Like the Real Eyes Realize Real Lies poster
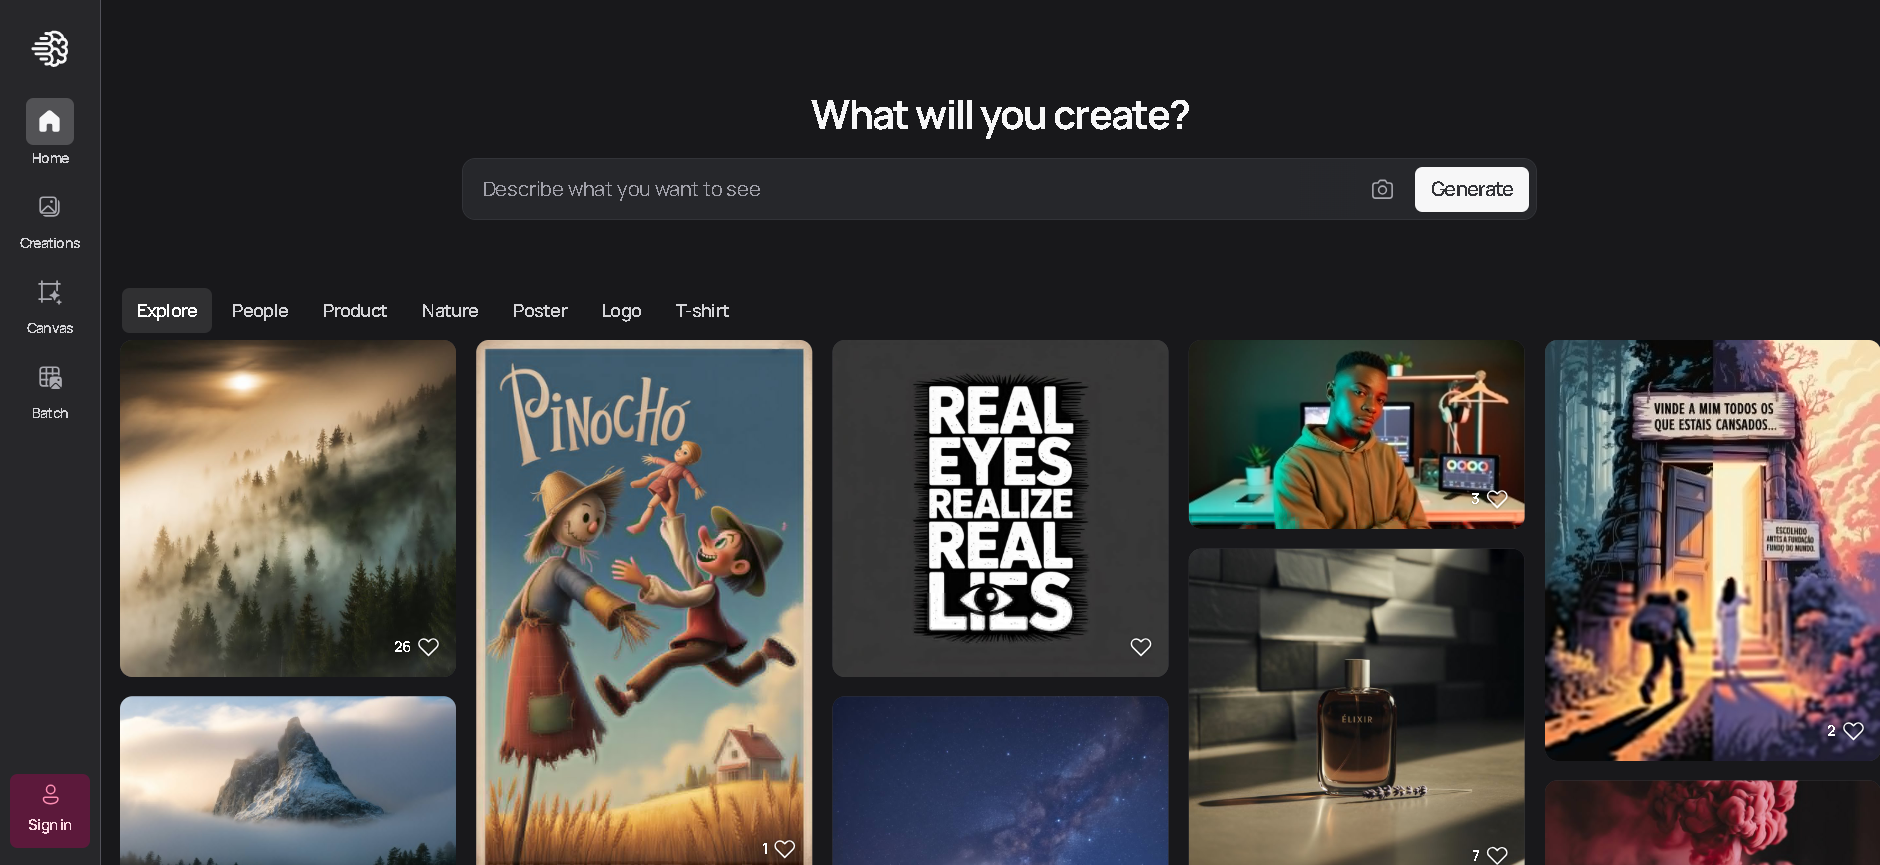This screenshot has width=1880, height=865. tap(1141, 647)
